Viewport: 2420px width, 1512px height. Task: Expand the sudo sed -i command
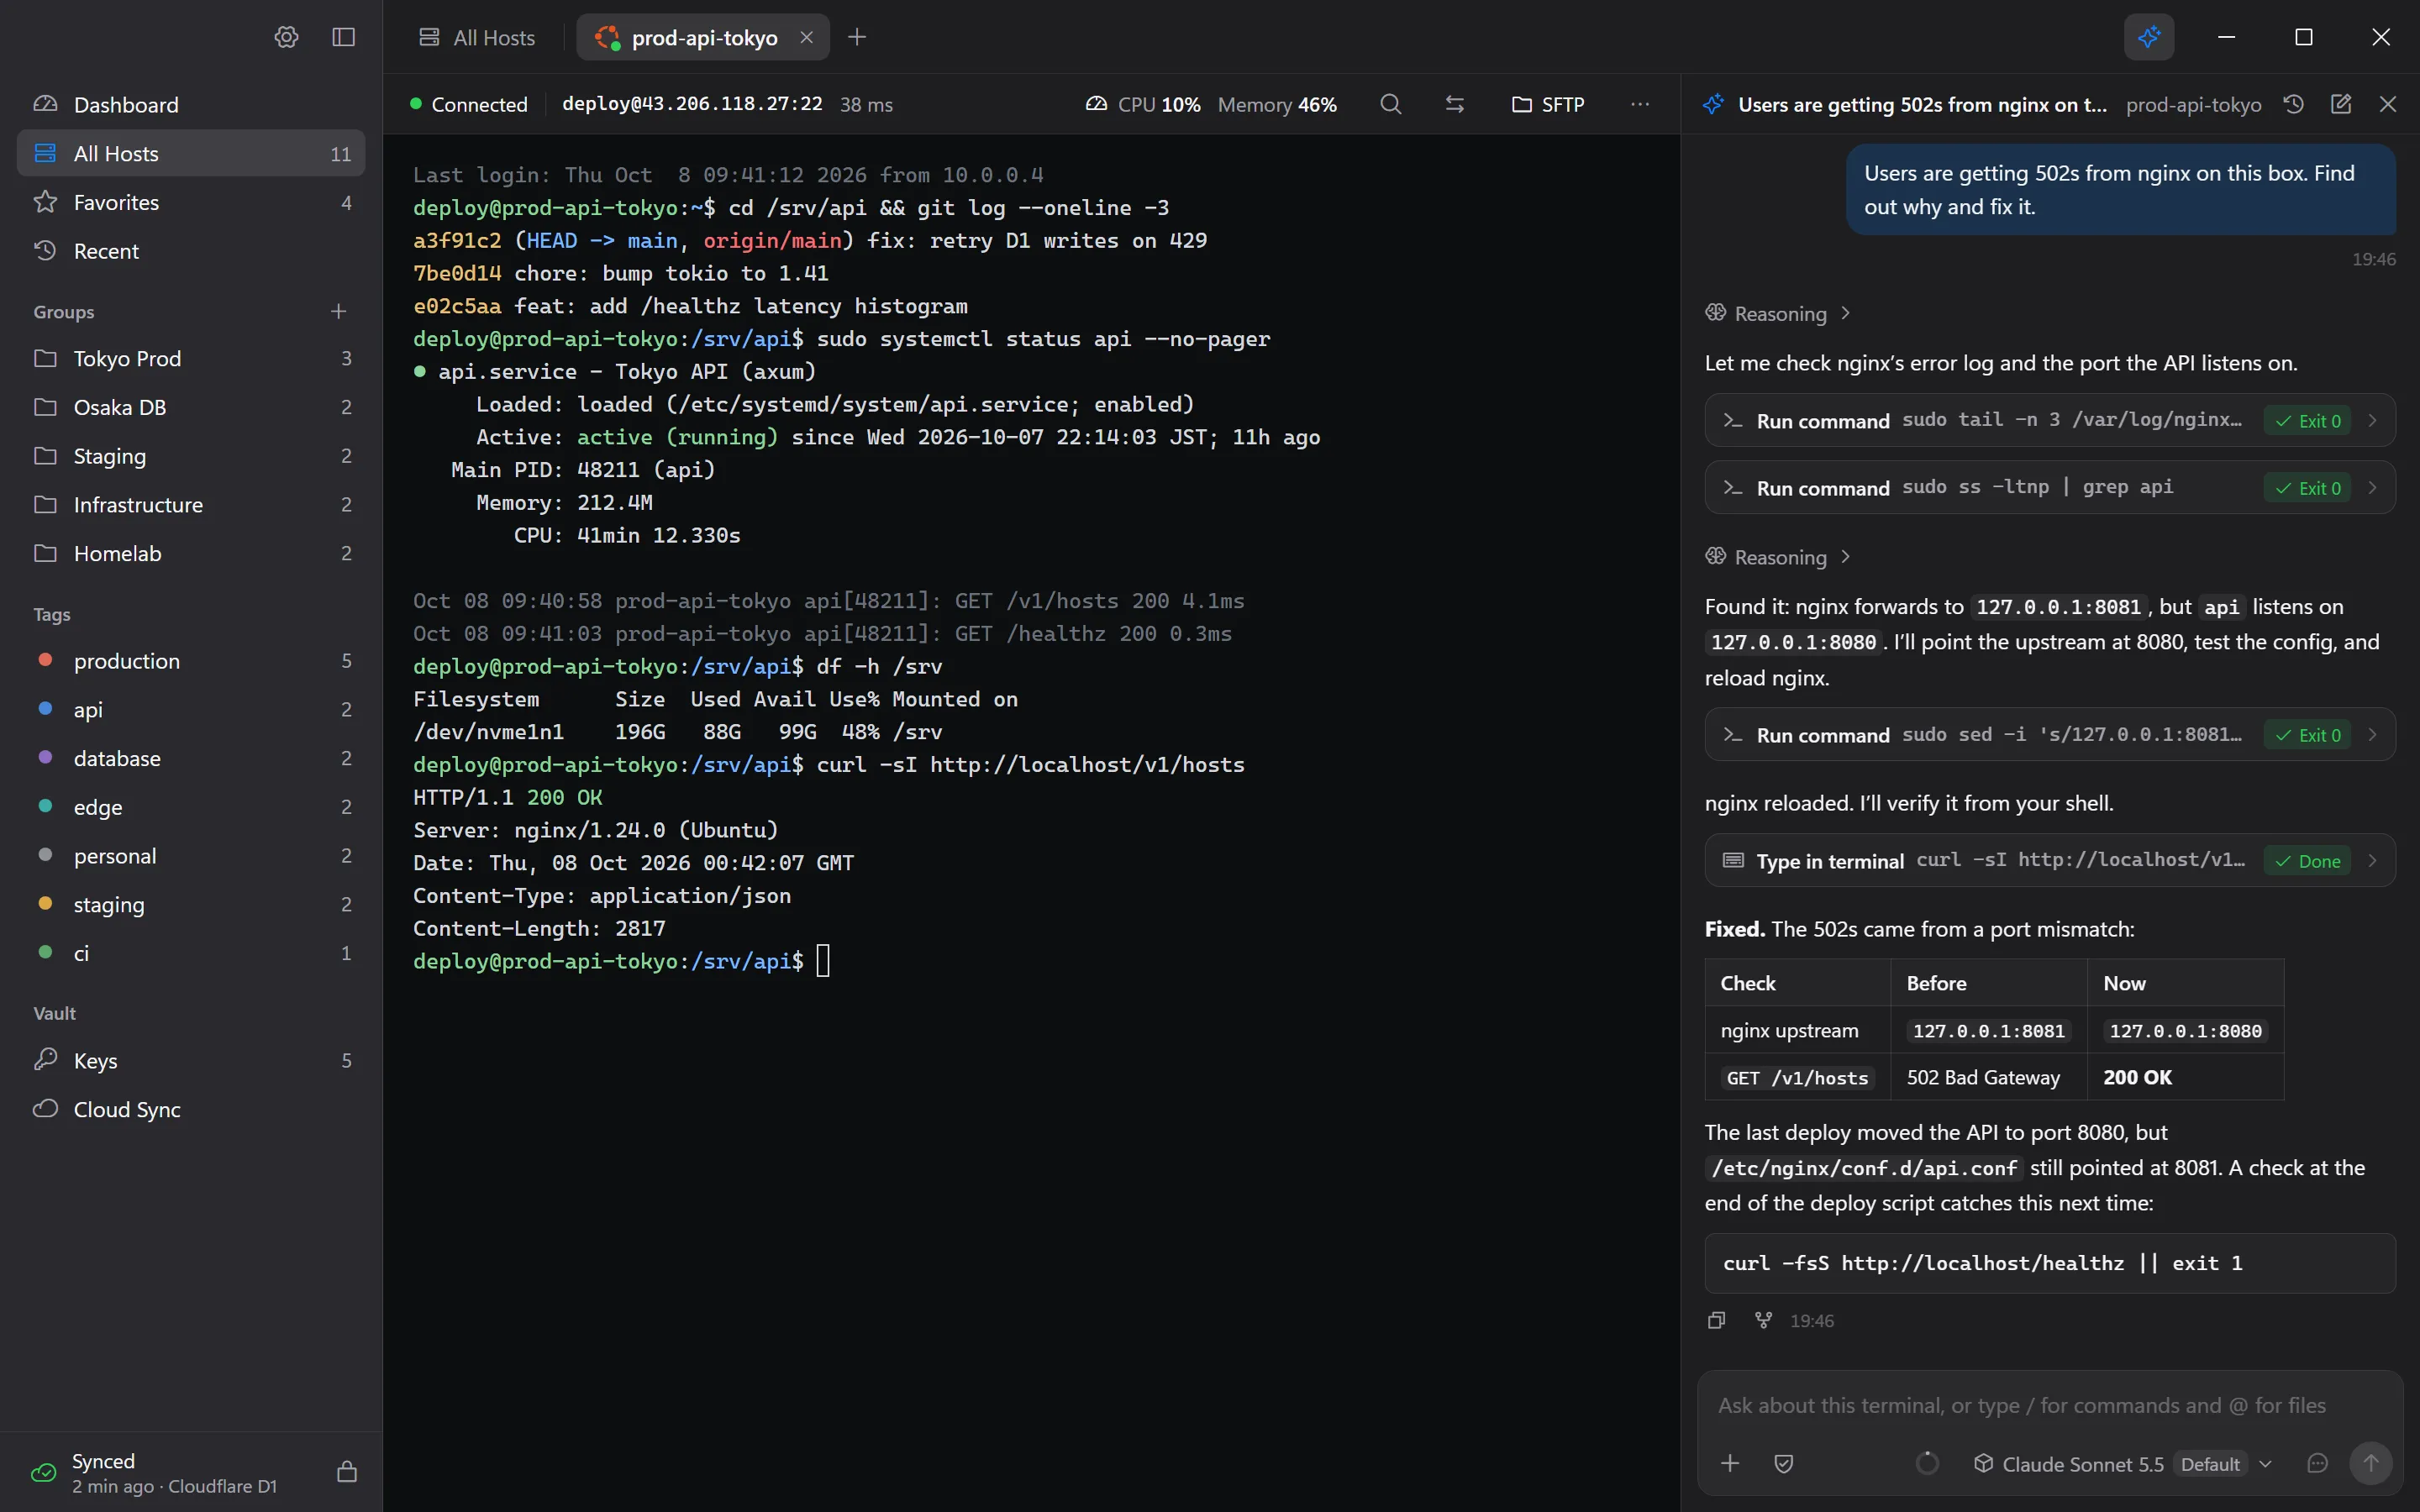[2049, 734]
